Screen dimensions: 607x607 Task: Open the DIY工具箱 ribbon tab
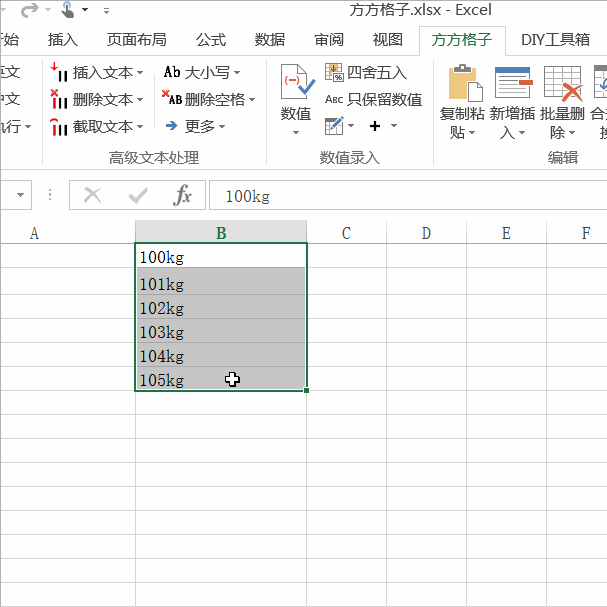(x=555, y=40)
